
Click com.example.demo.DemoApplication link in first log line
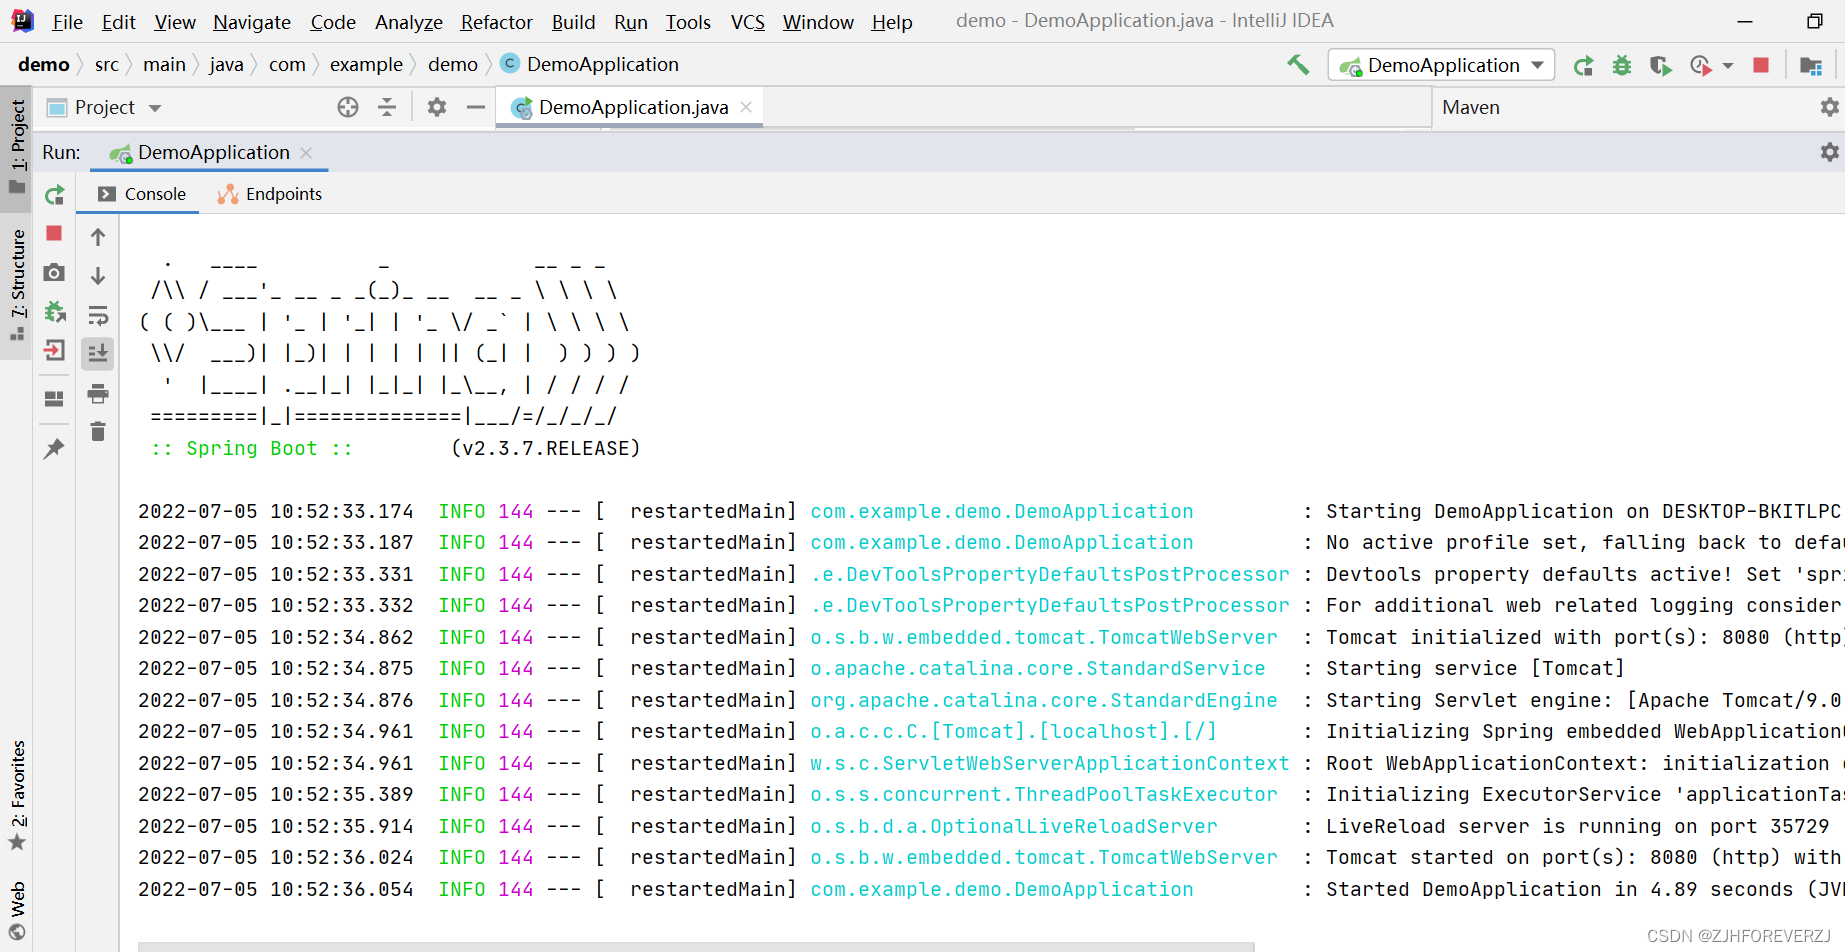(1001, 511)
